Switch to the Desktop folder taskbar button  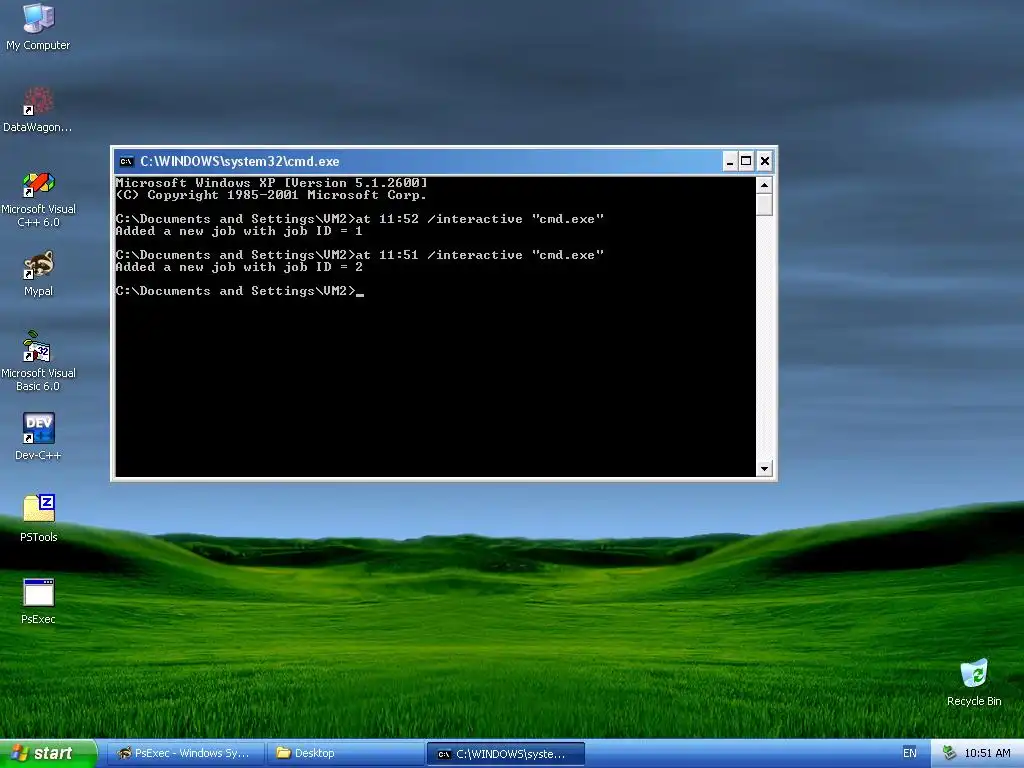click(345, 754)
